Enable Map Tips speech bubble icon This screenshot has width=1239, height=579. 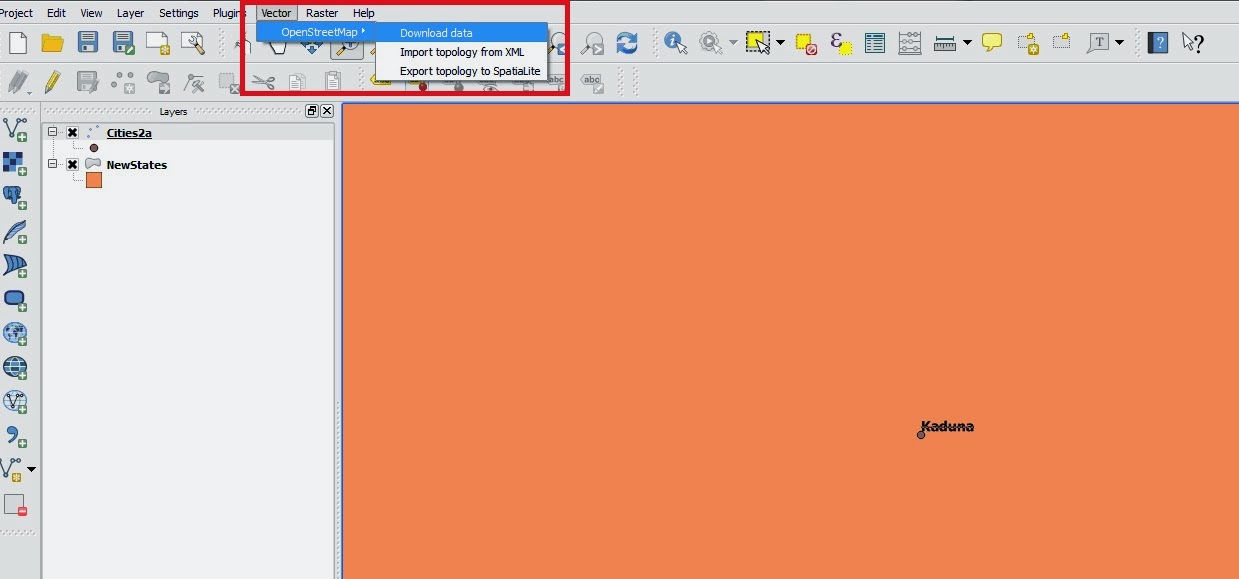(x=992, y=43)
